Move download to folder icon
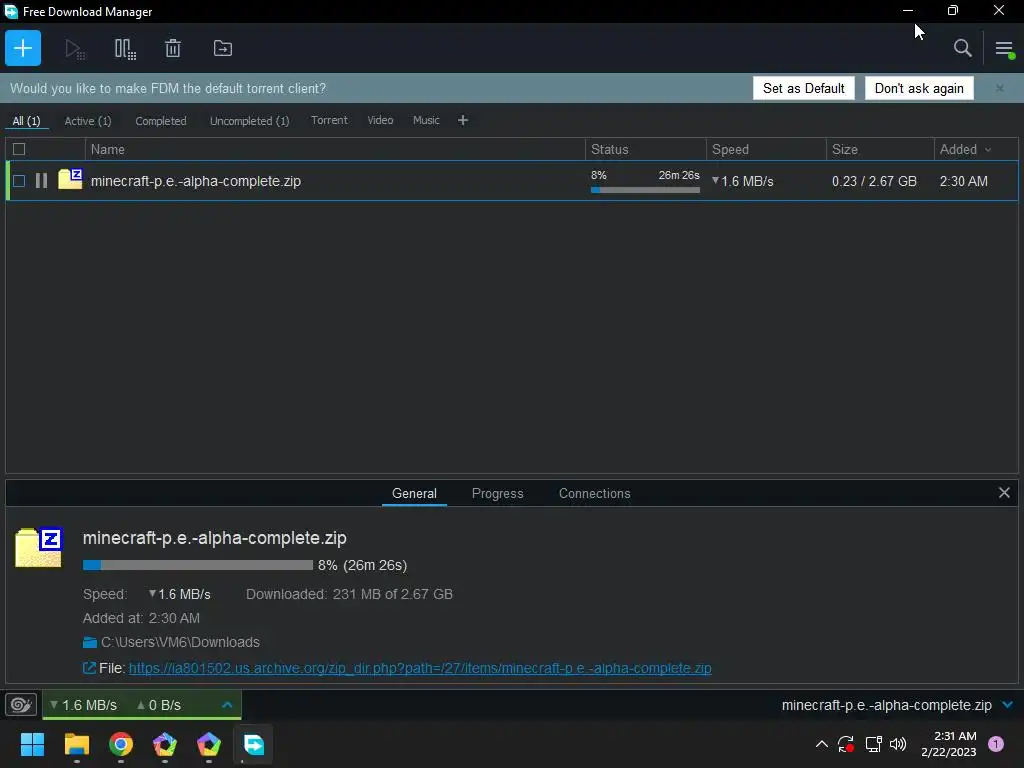 point(223,48)
